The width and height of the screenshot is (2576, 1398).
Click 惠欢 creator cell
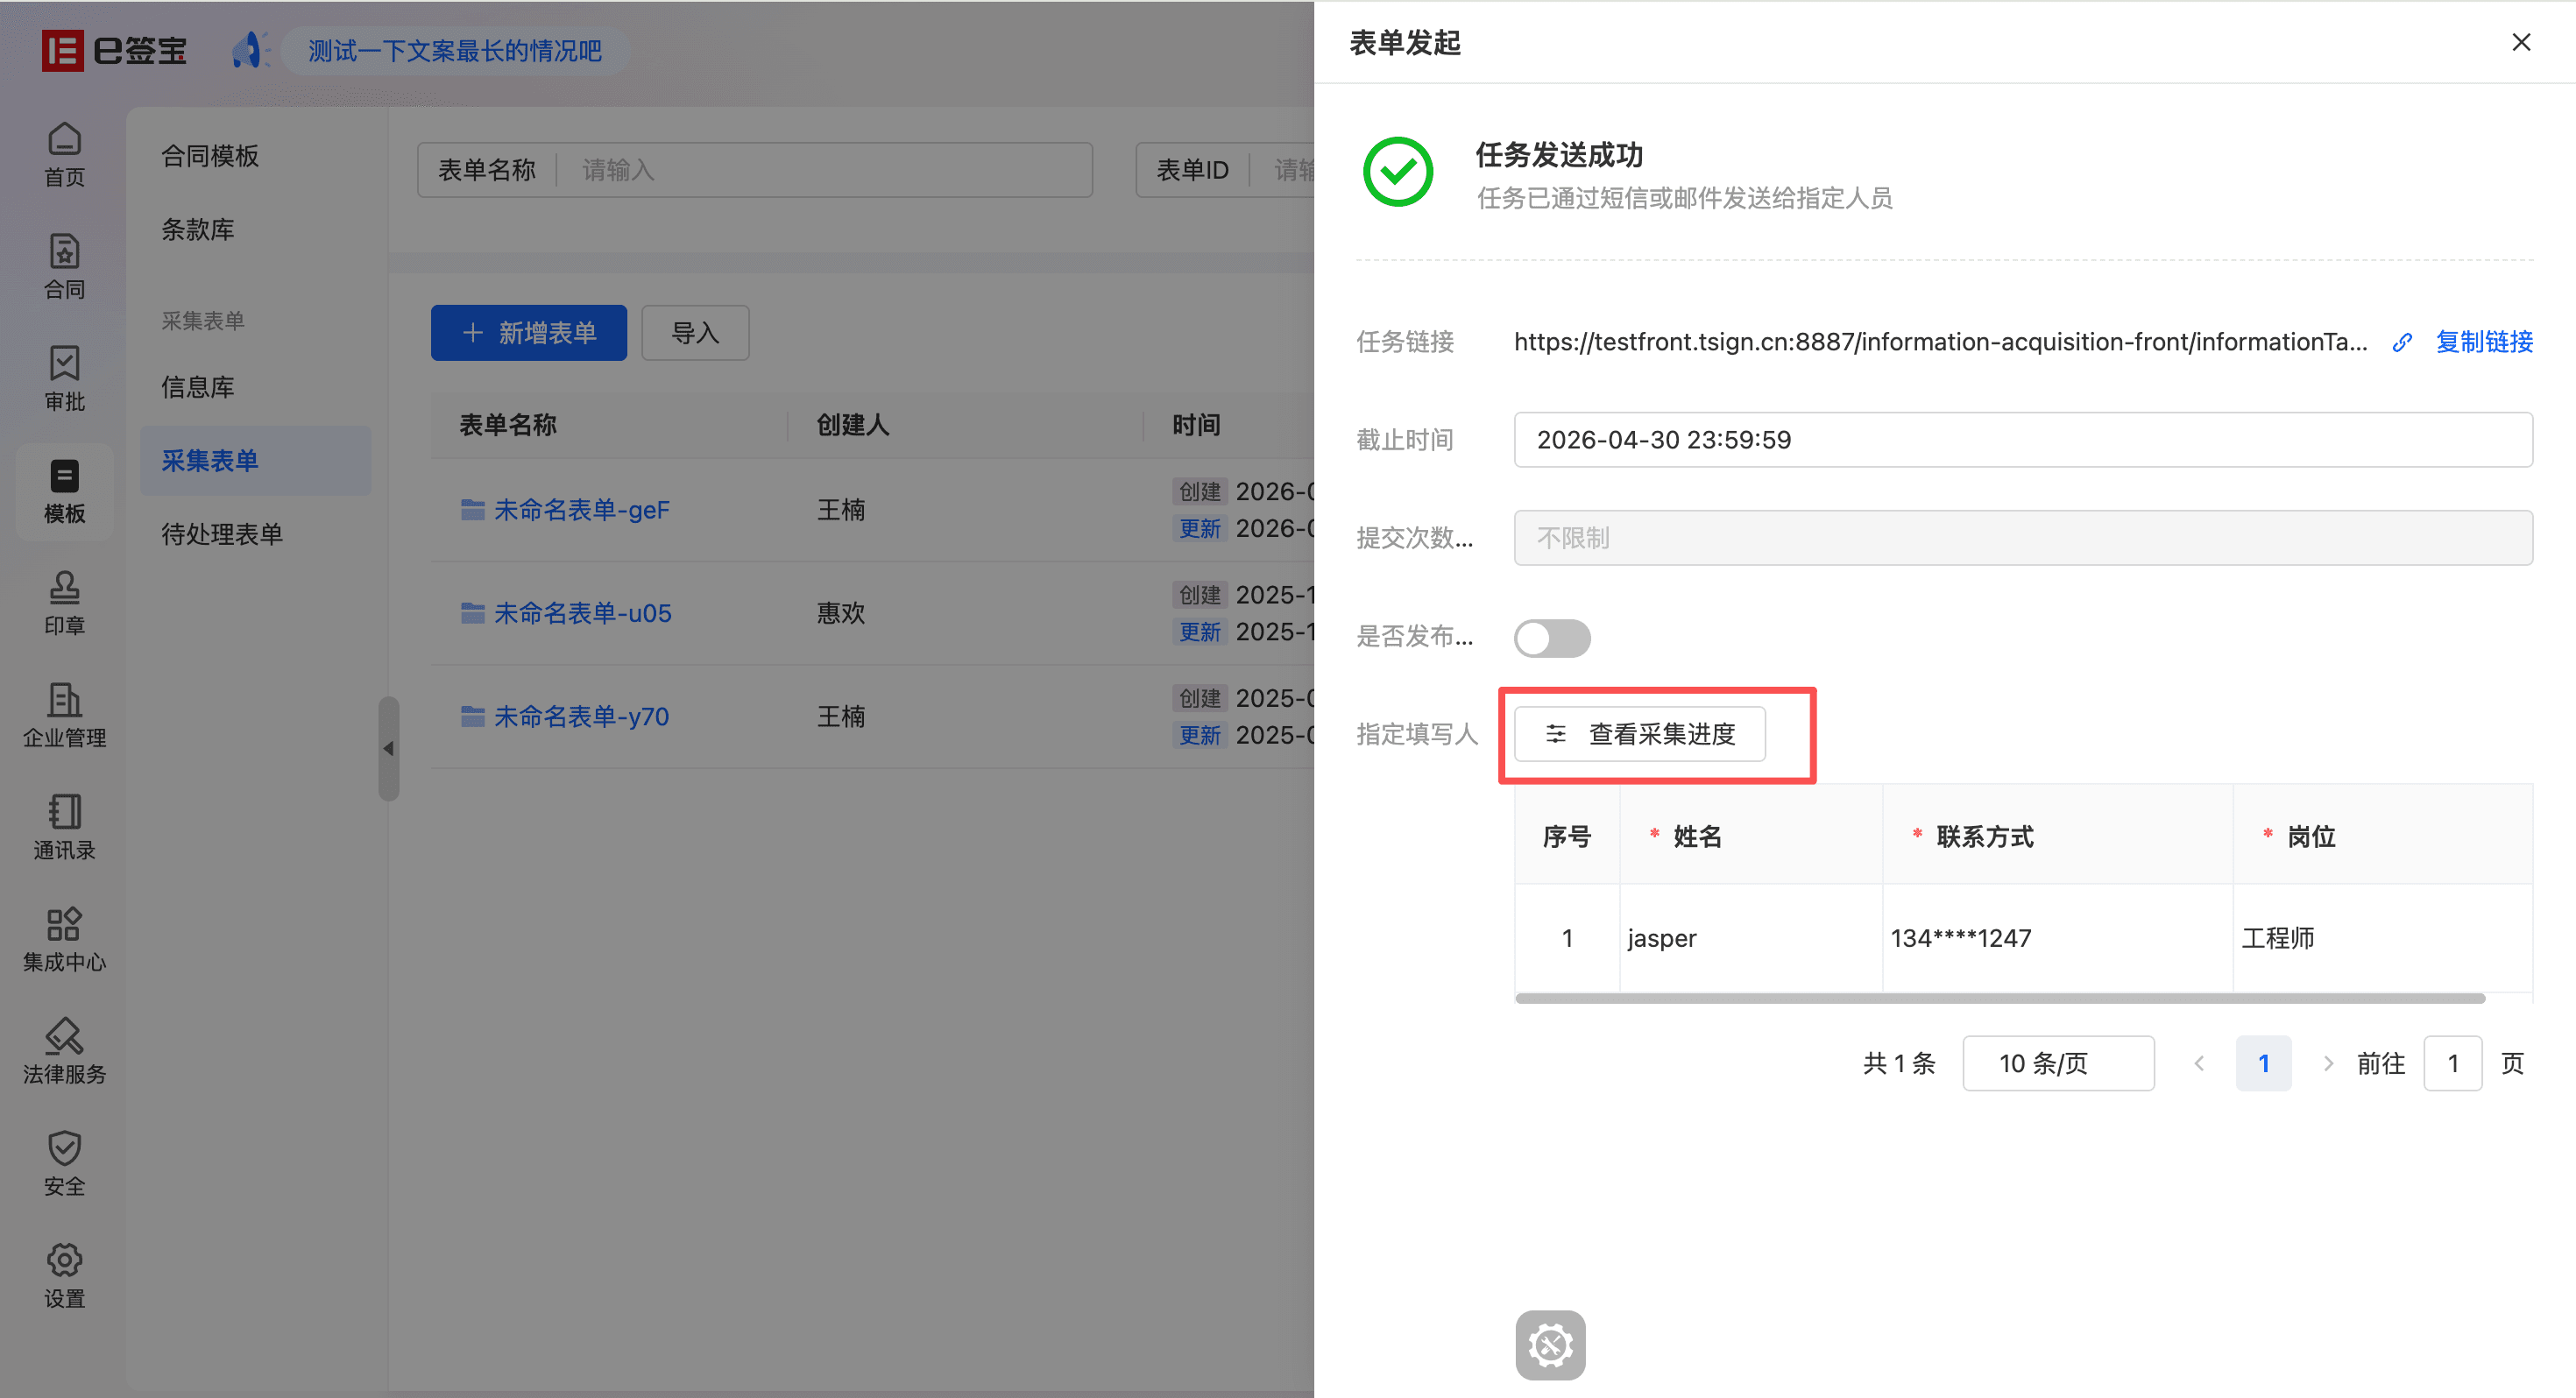point(841,613)
